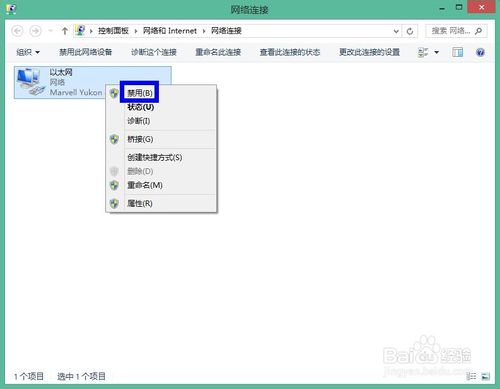Refresh the network connections view
The height and width of the screenshot is (389, 500).
[410, 31]
